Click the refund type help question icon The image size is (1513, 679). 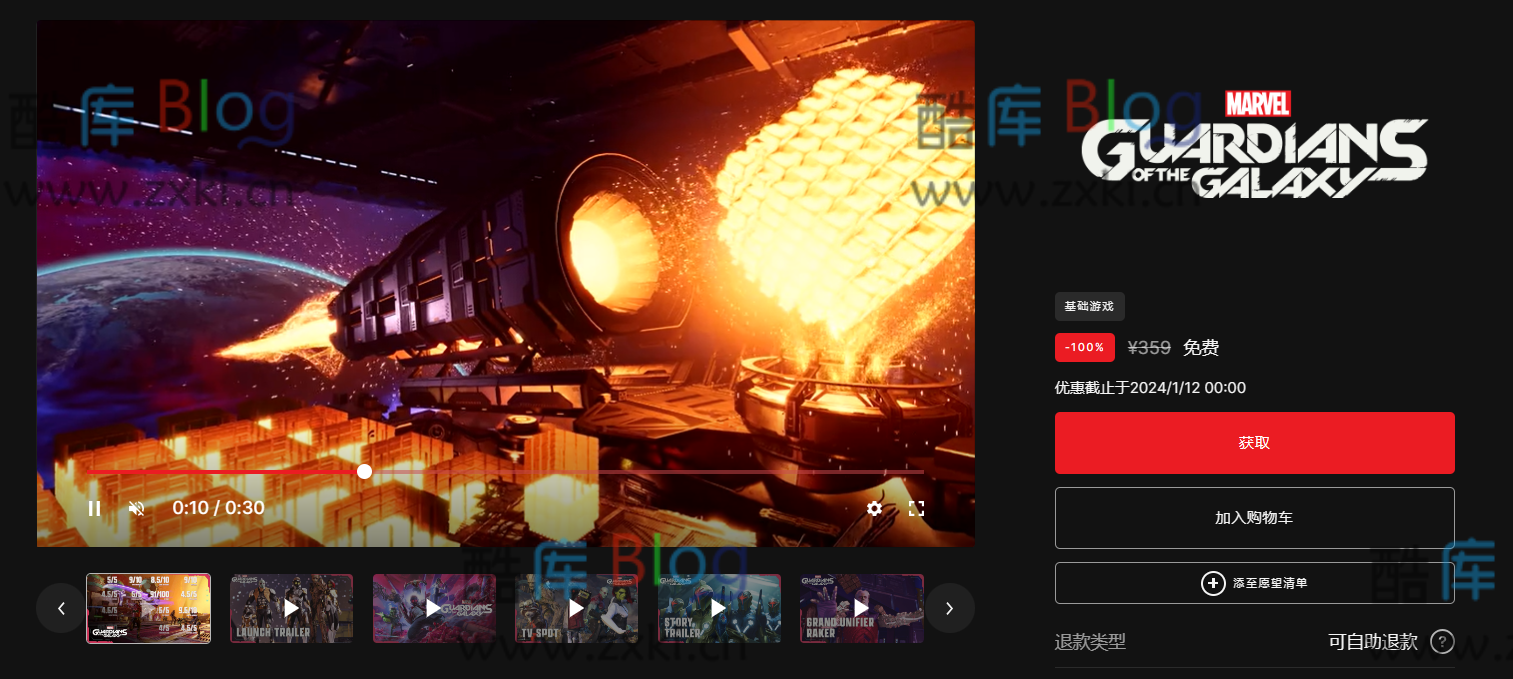click(1441, 642)
